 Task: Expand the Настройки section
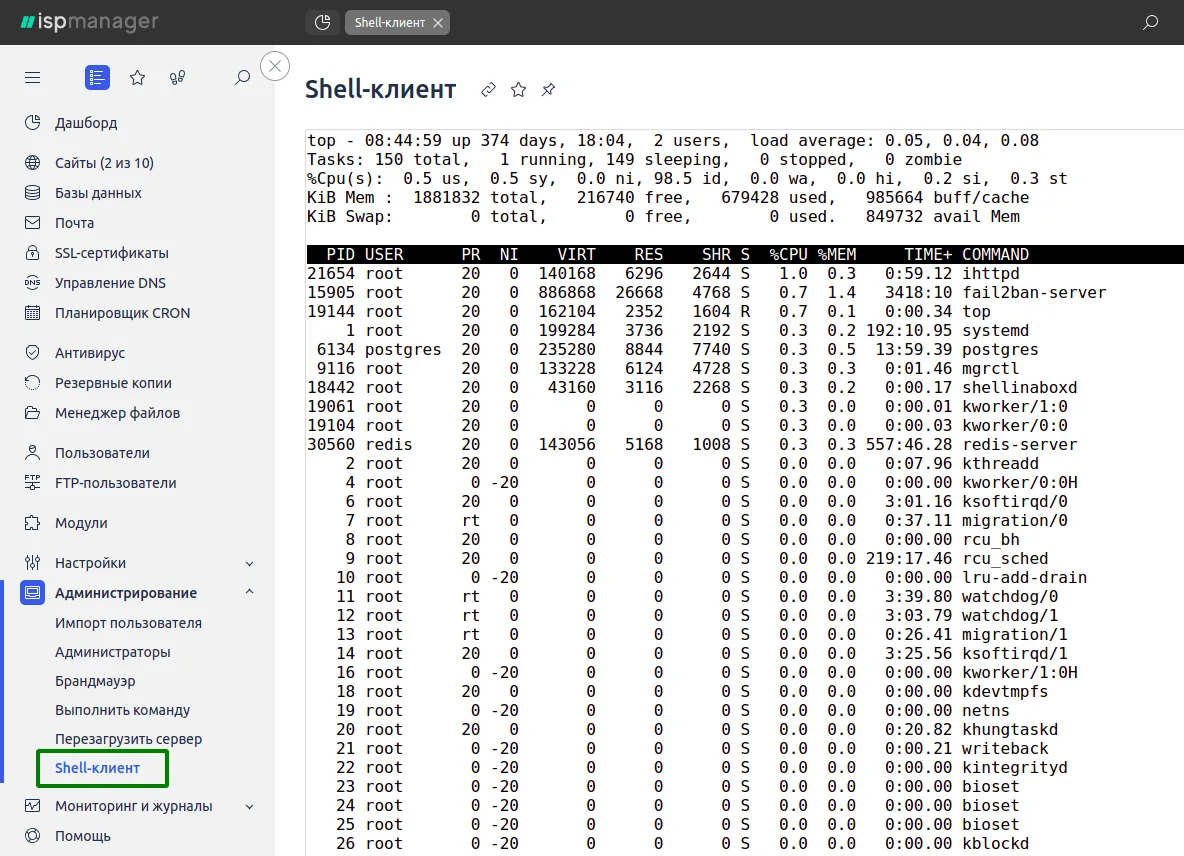click(x=249, y=562)
